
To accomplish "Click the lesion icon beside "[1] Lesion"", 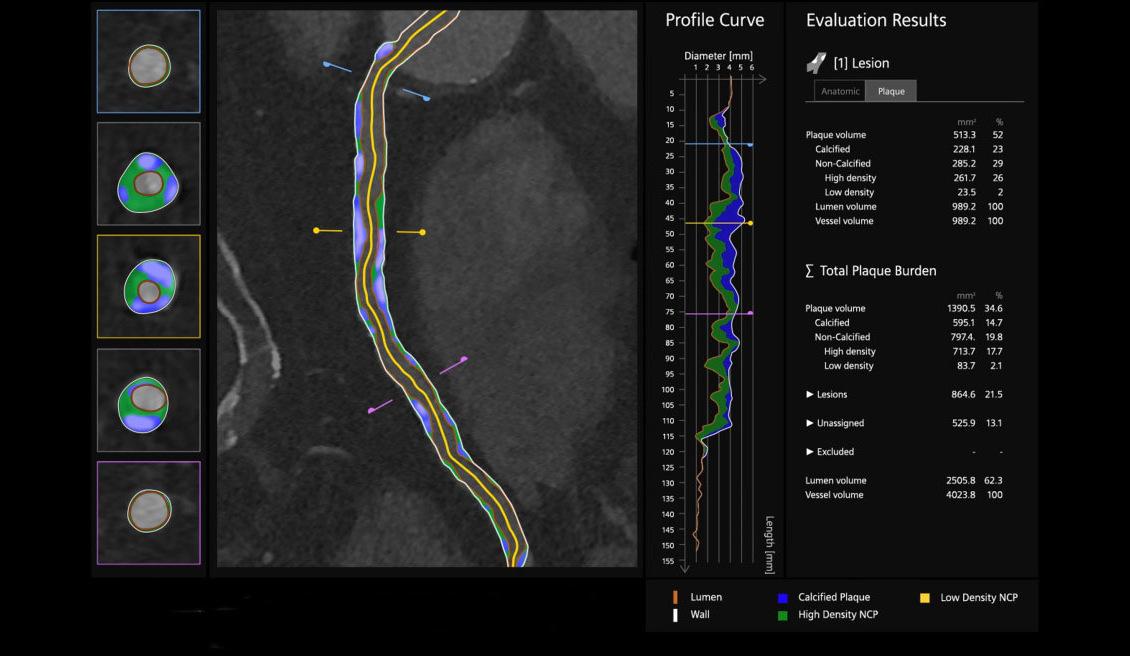I will point(815,62).
